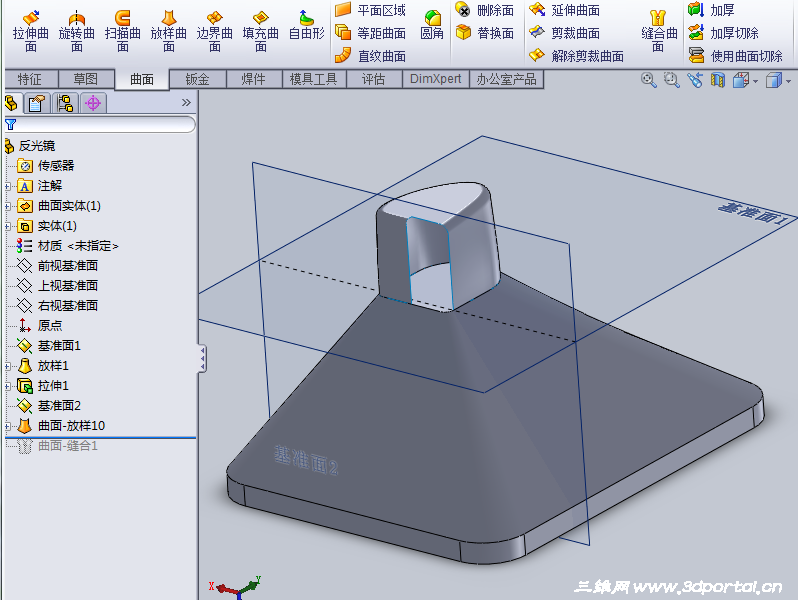Expand the manager pane tabs chevron
The width and height of the screenshot is (798, 600).
(x=186, y=103)
